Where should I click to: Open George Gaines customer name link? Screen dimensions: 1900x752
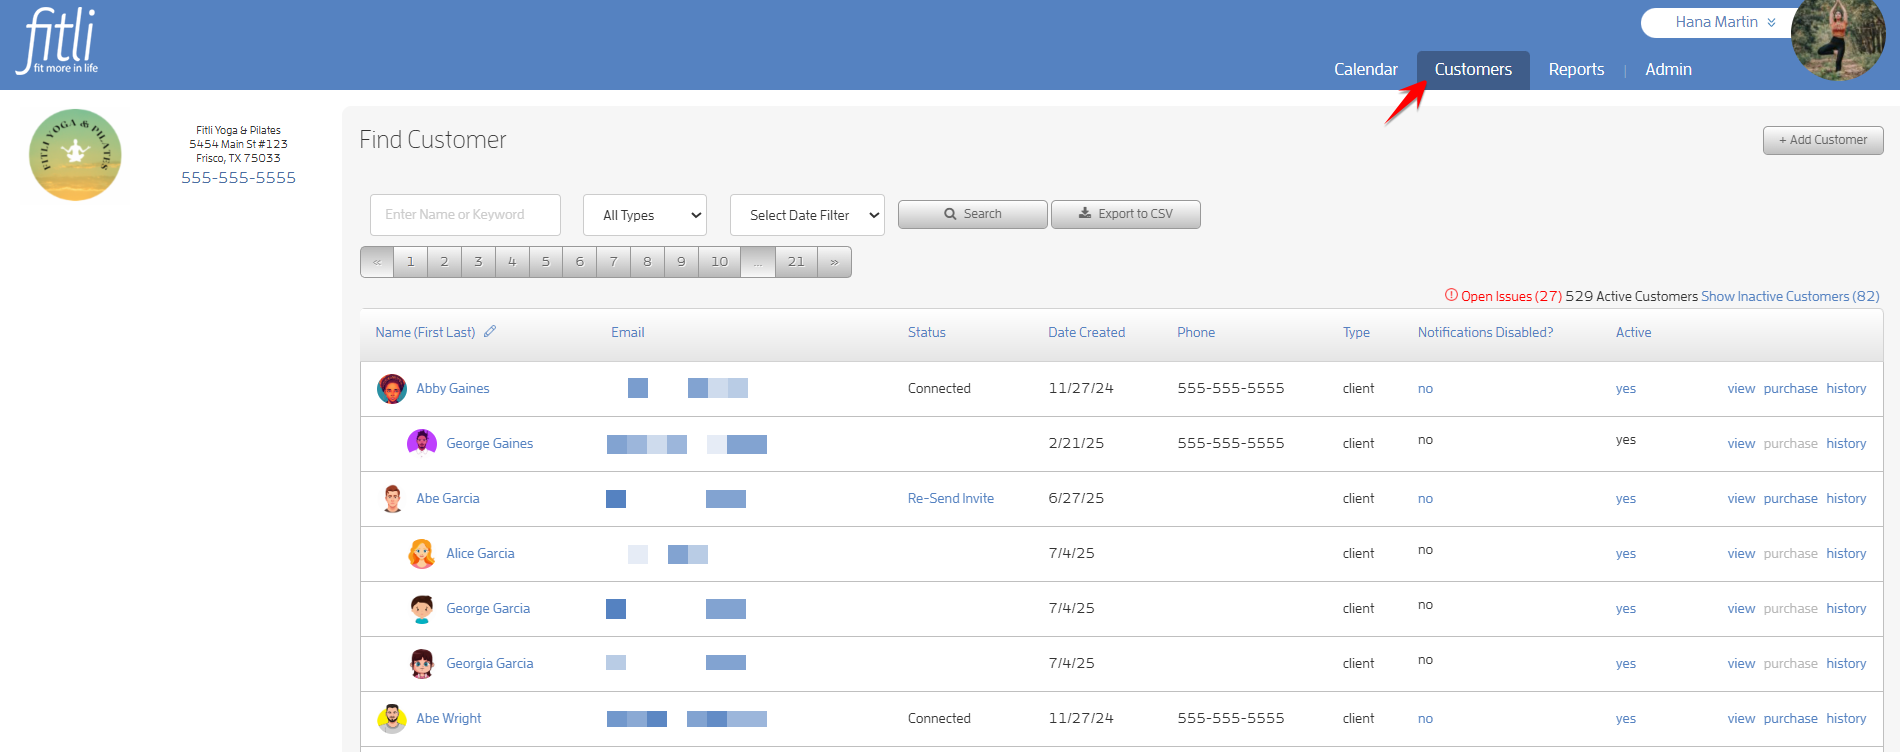[490, 443]
